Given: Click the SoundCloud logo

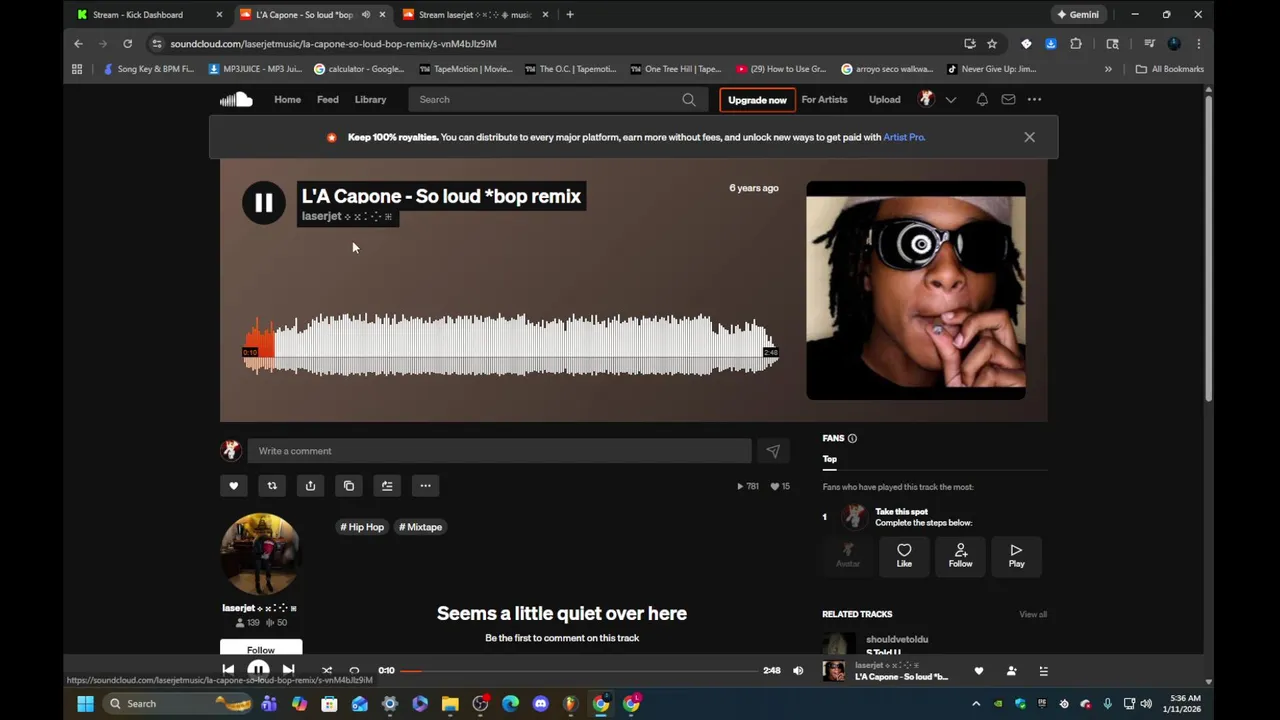Looking at the screenshot, I should pos(236,99).
